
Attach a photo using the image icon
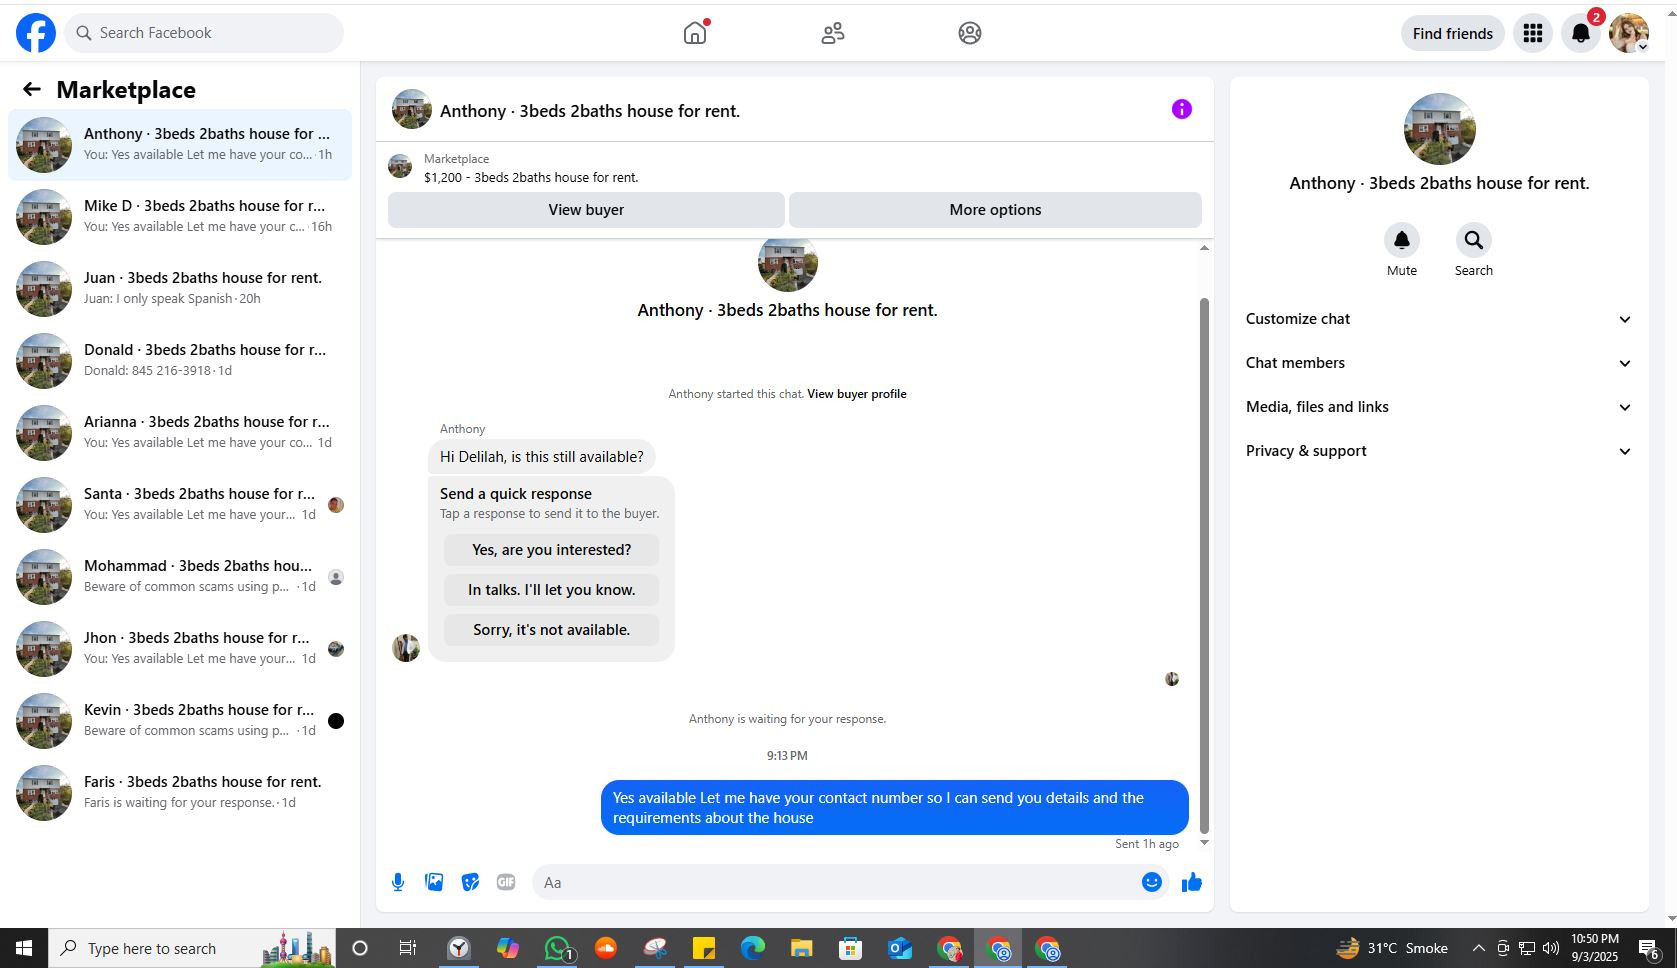[x=434, y=882]
